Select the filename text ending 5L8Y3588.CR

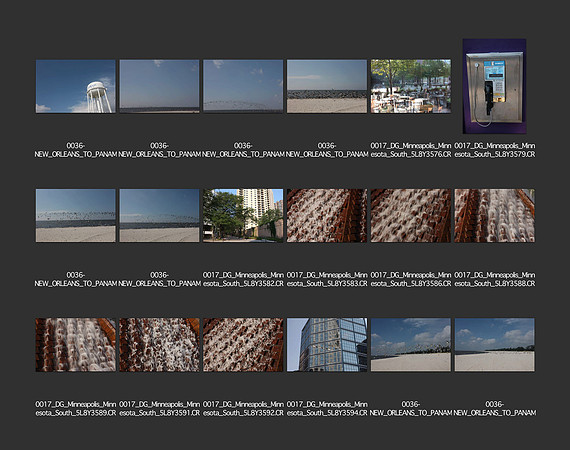[495, 279]
